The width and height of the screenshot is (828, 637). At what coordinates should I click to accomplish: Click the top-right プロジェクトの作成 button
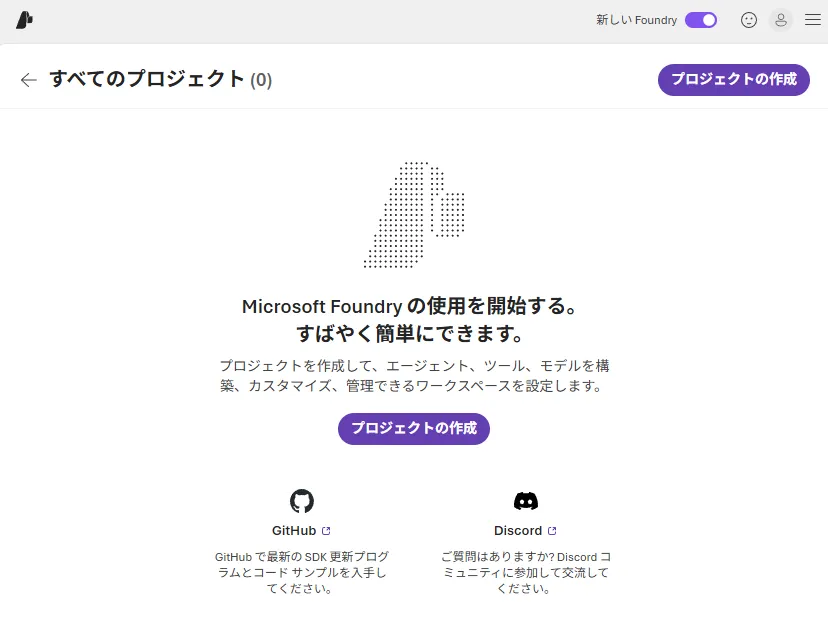coord(733,80)
